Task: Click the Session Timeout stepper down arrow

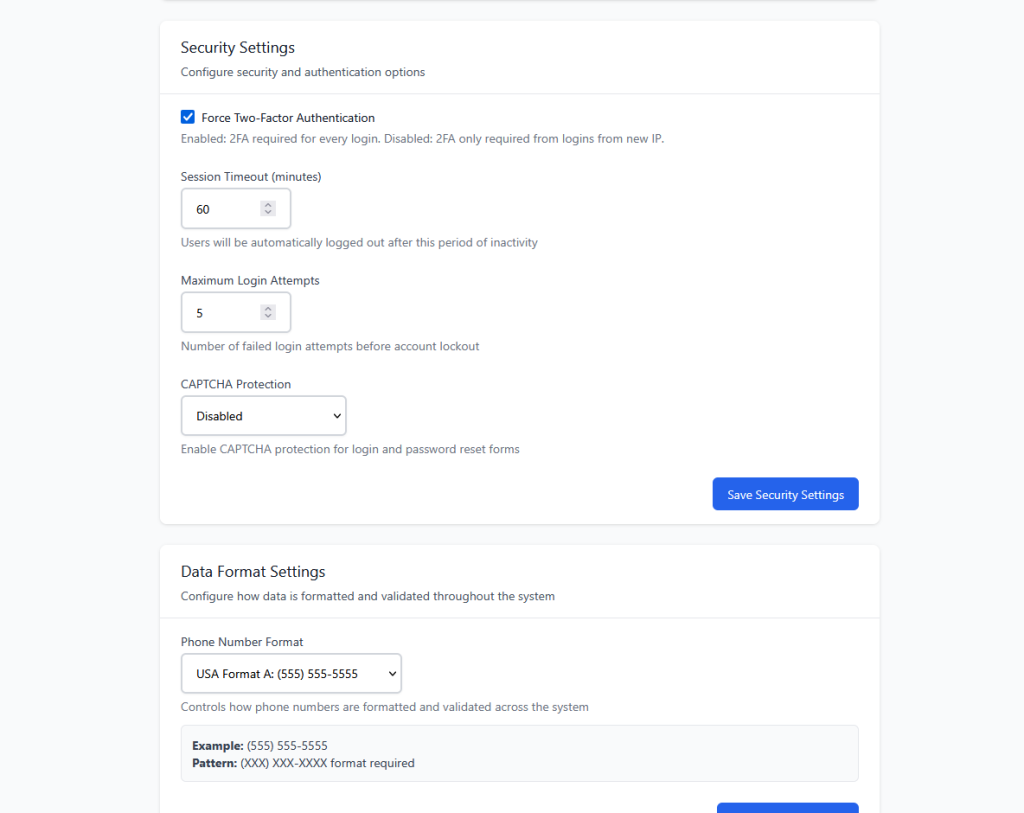Action: (x=267, y=212)
